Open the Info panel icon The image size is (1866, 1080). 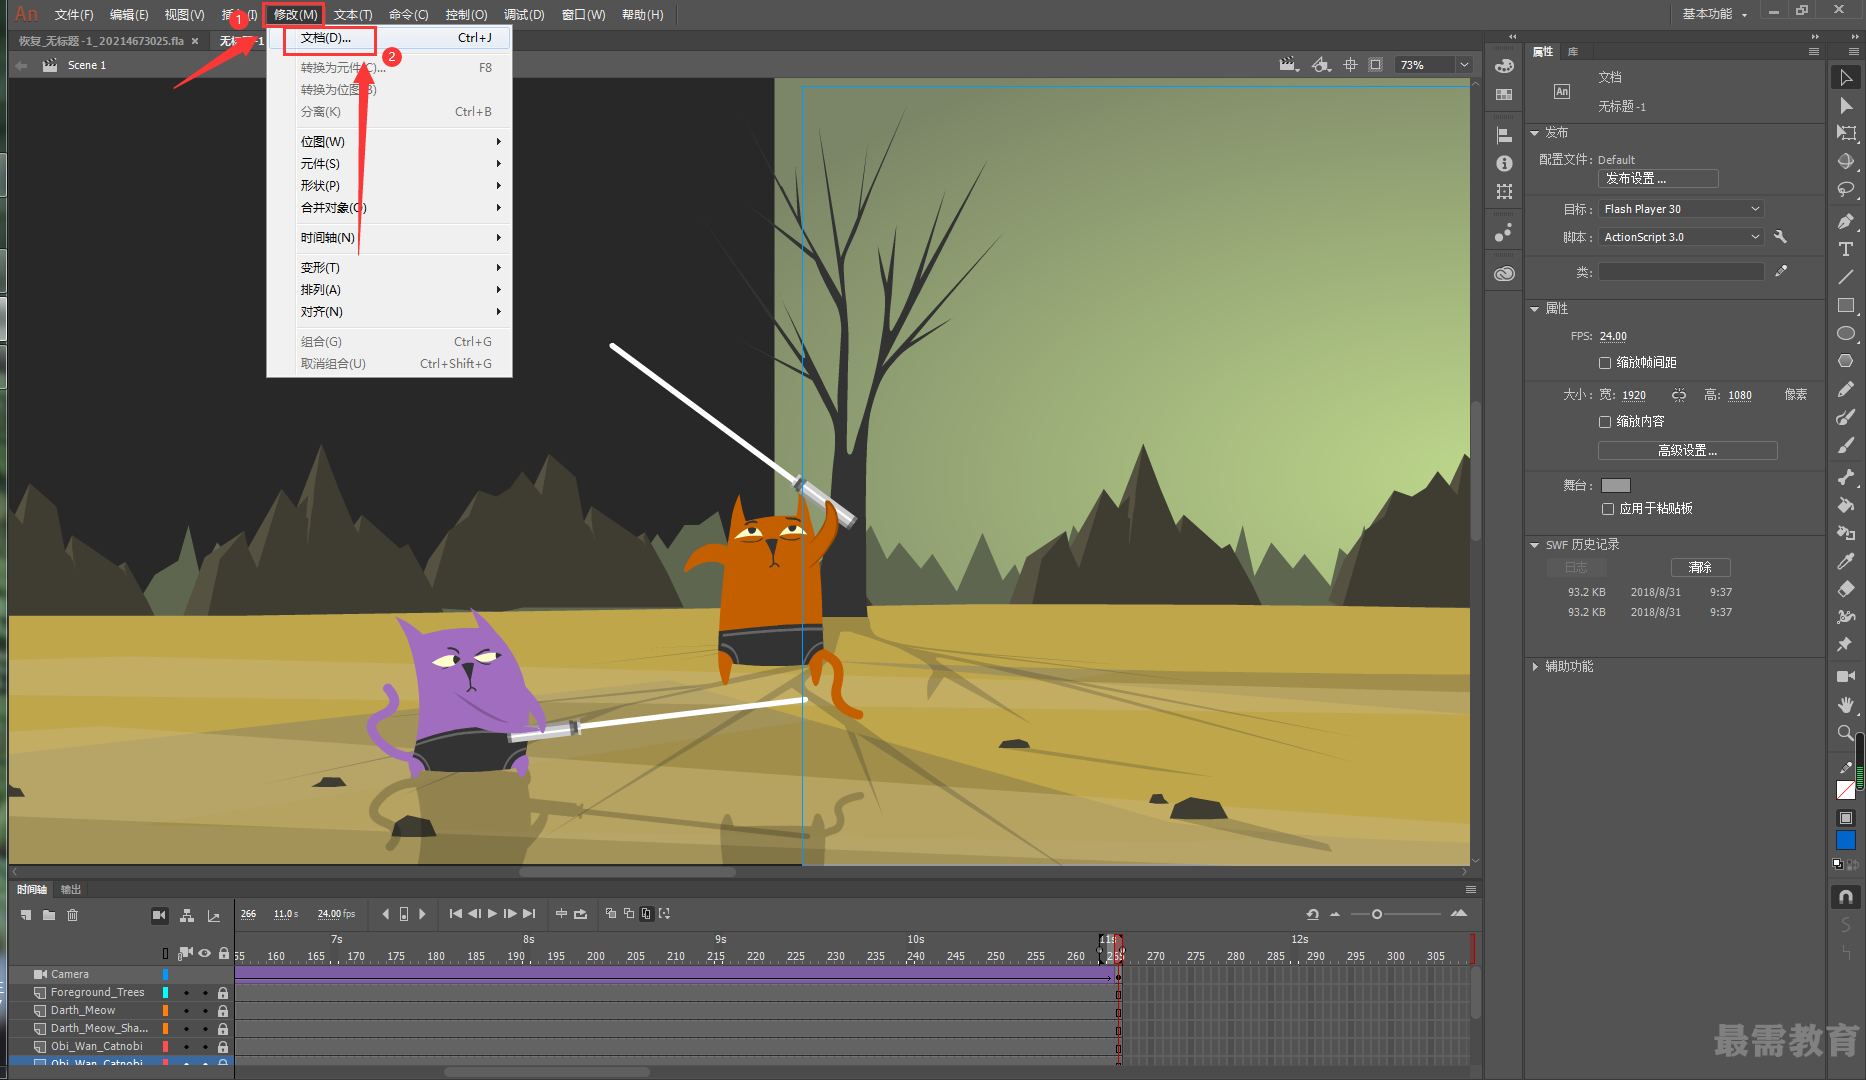tap(1504, 163)
